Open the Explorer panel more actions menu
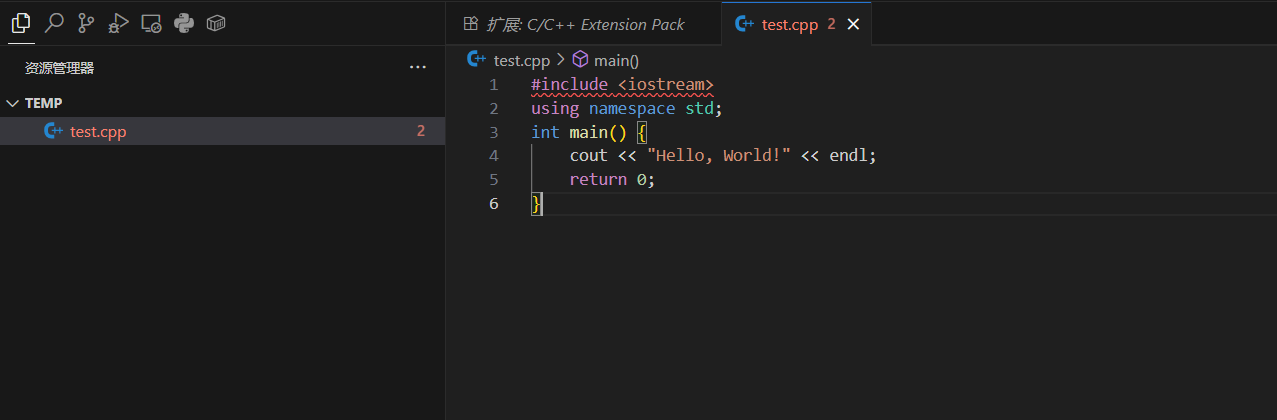Screen dimensions: 1277x420 (x=418, y=68)
